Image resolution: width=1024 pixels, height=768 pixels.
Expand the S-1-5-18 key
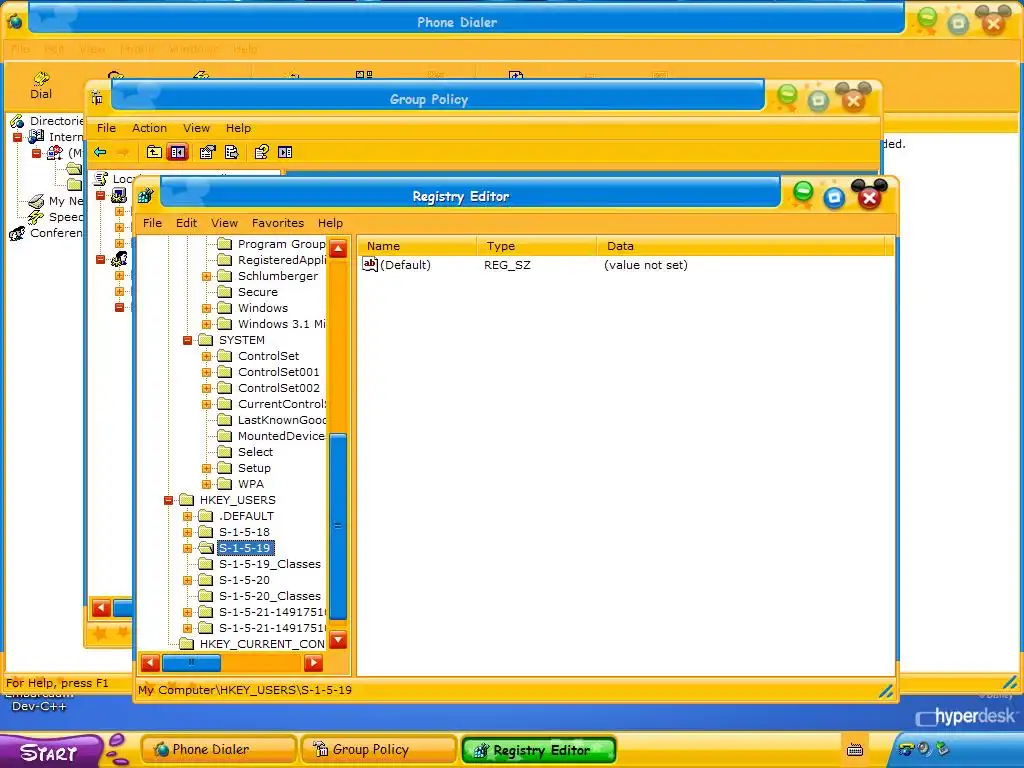(x=187, y=532)
